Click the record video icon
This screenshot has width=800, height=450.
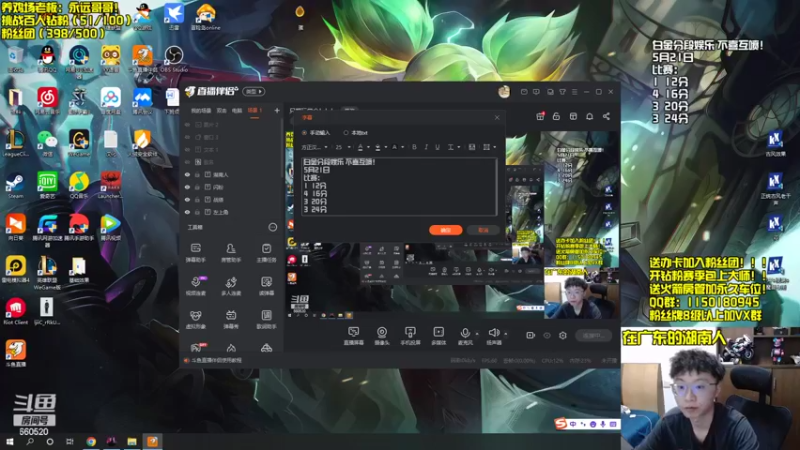[531, 335]
